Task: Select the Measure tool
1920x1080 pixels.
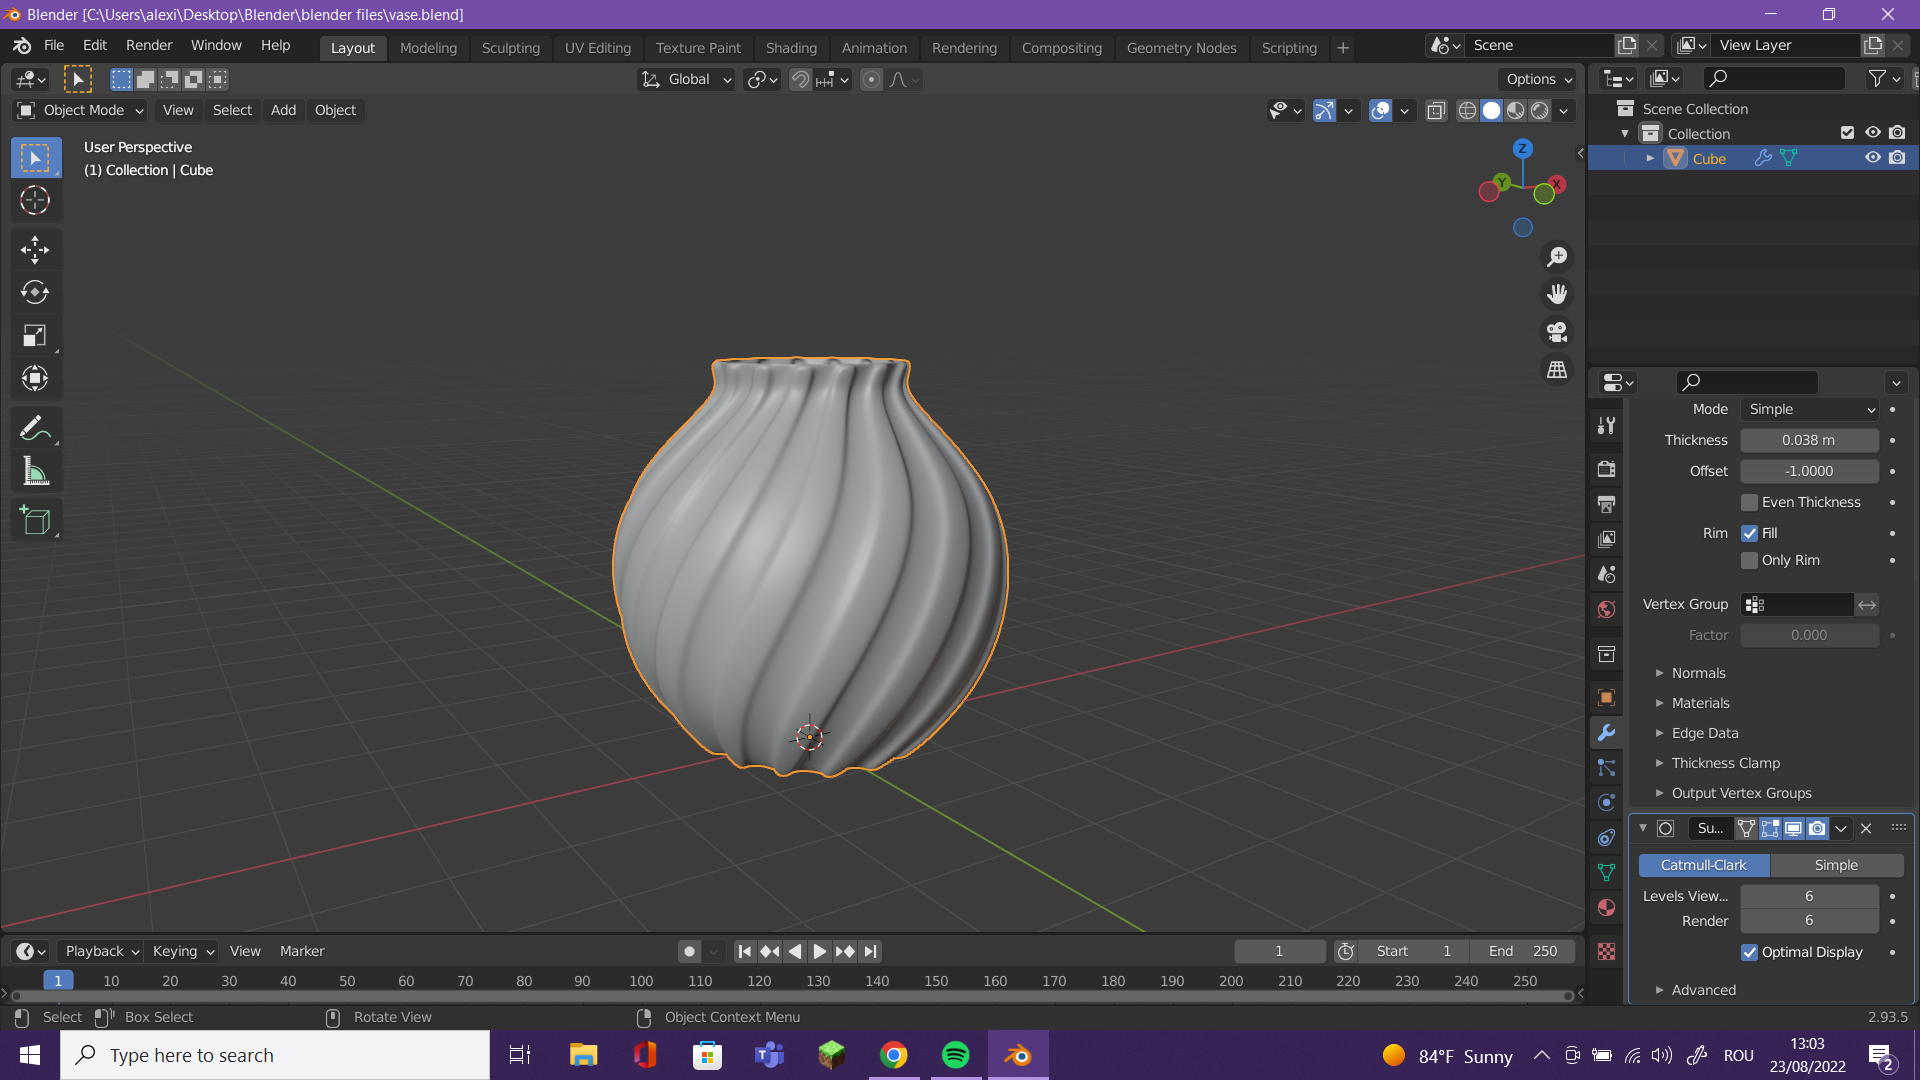Action: (x=35, y=472)
